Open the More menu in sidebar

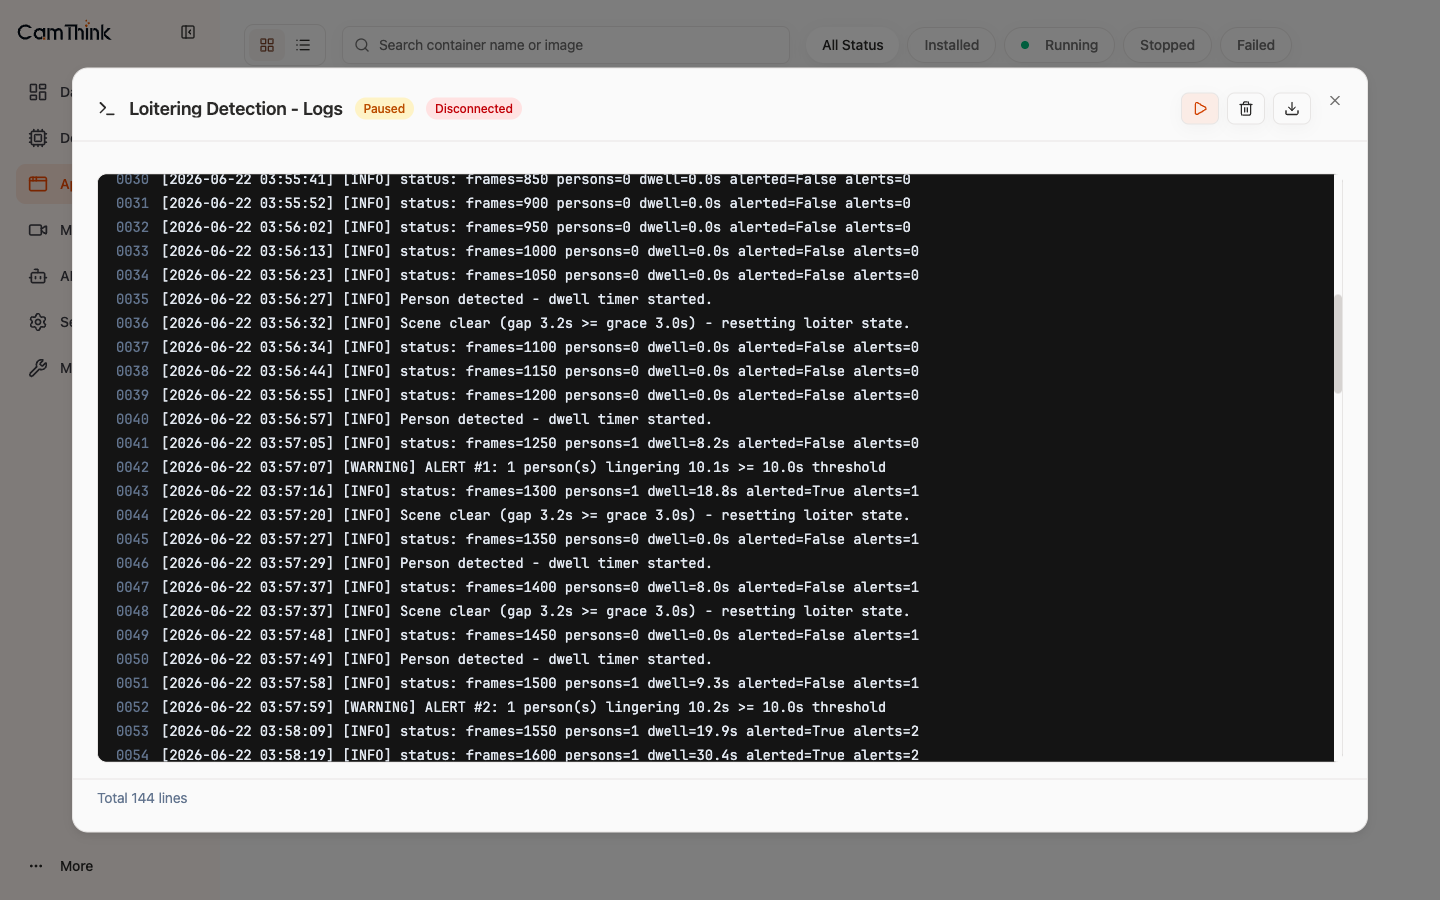pyautogui.click(x=61, y=866)
